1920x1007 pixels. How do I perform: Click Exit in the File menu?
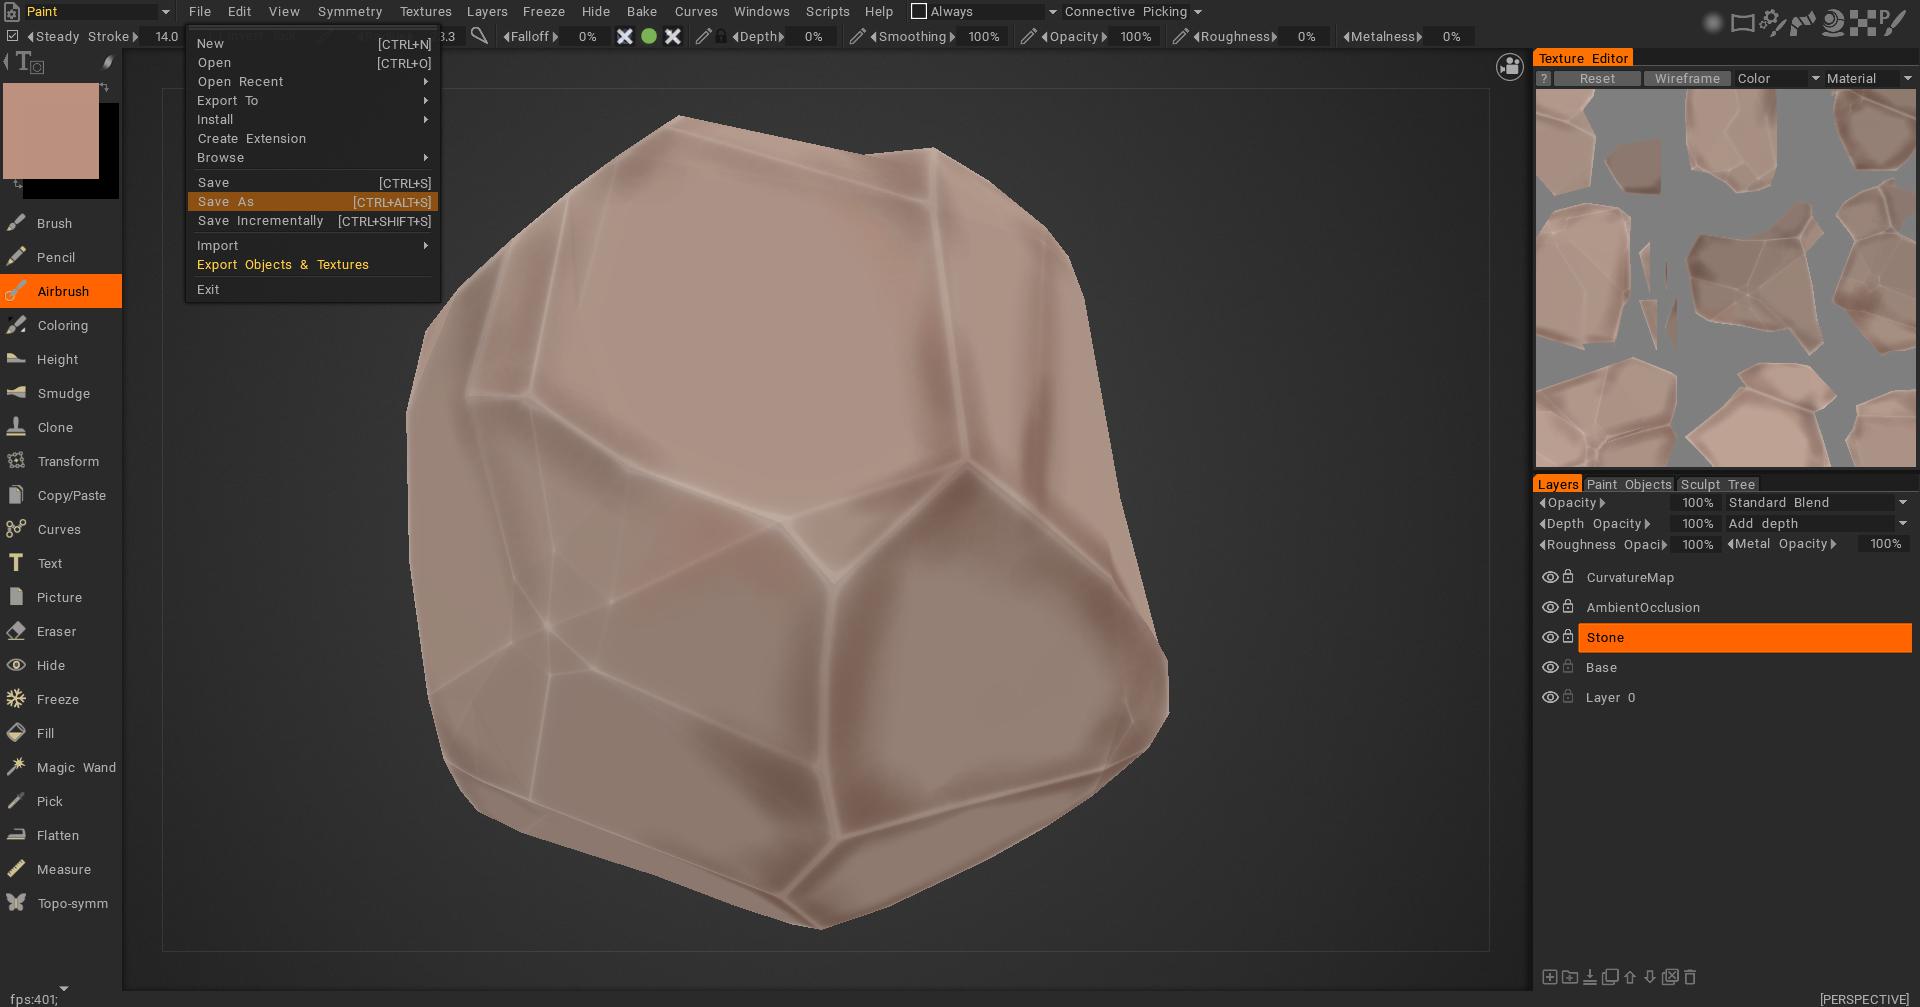point(313,289)
